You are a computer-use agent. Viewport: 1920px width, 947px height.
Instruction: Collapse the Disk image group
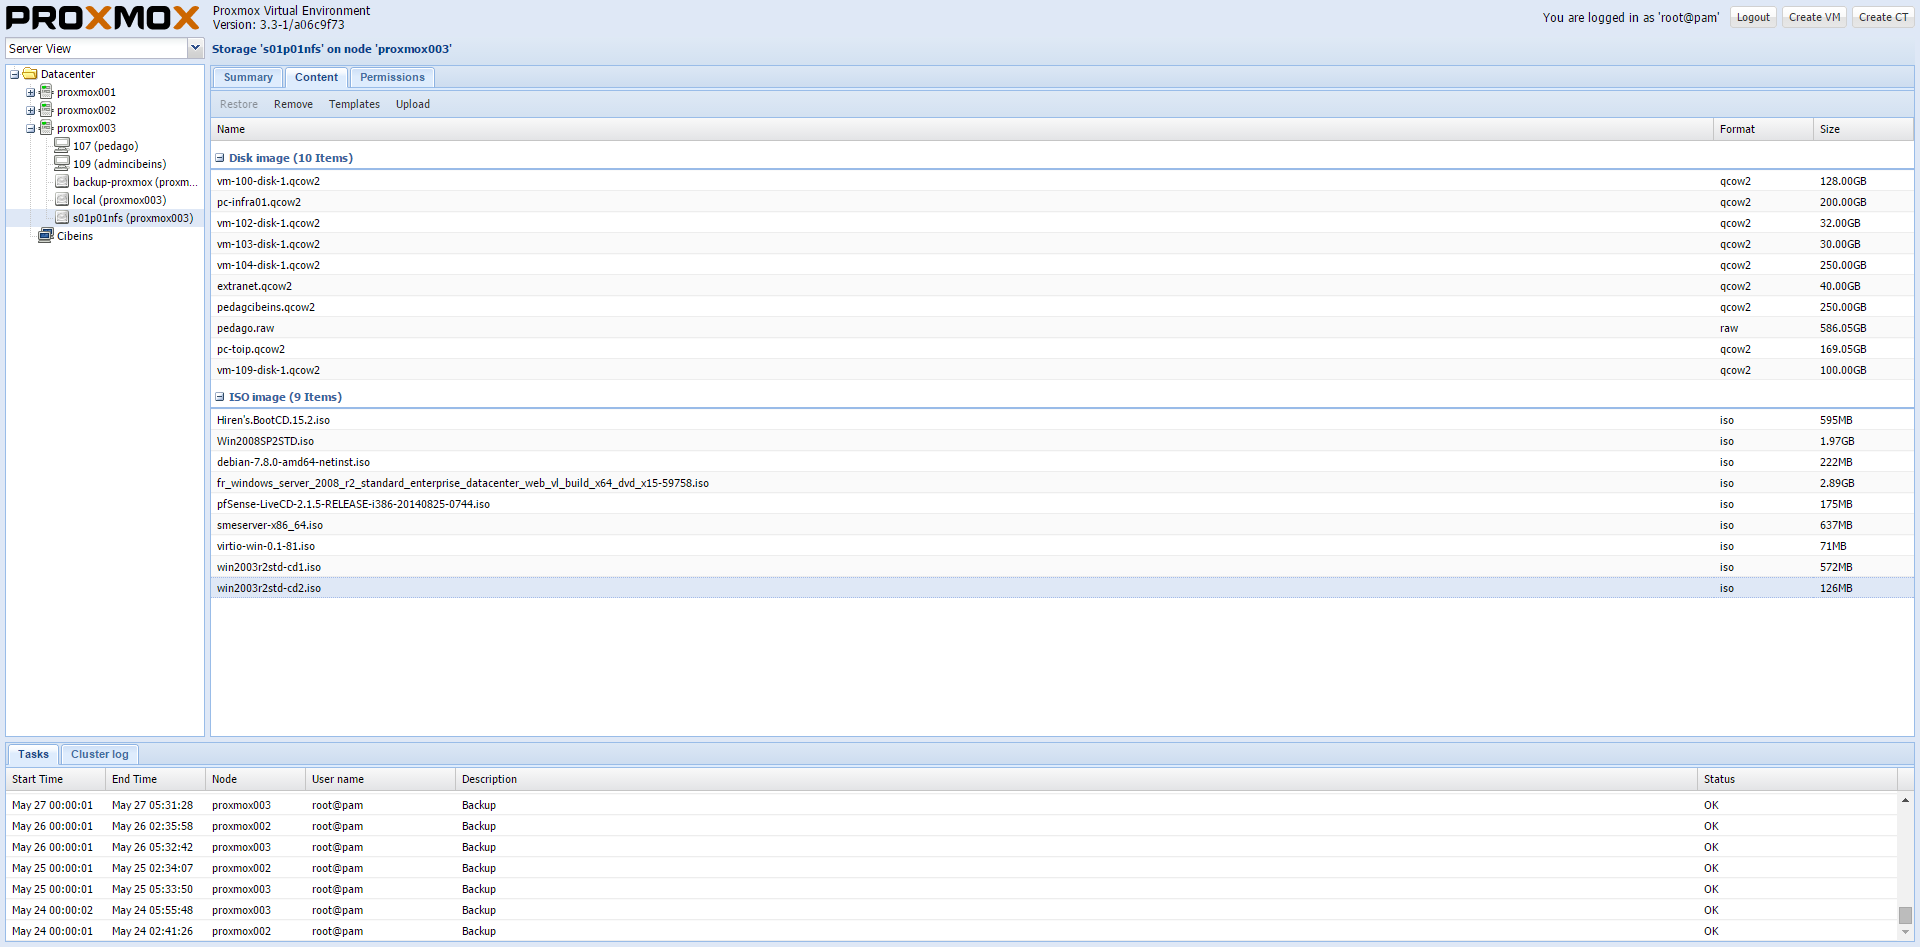pos(220,158)
